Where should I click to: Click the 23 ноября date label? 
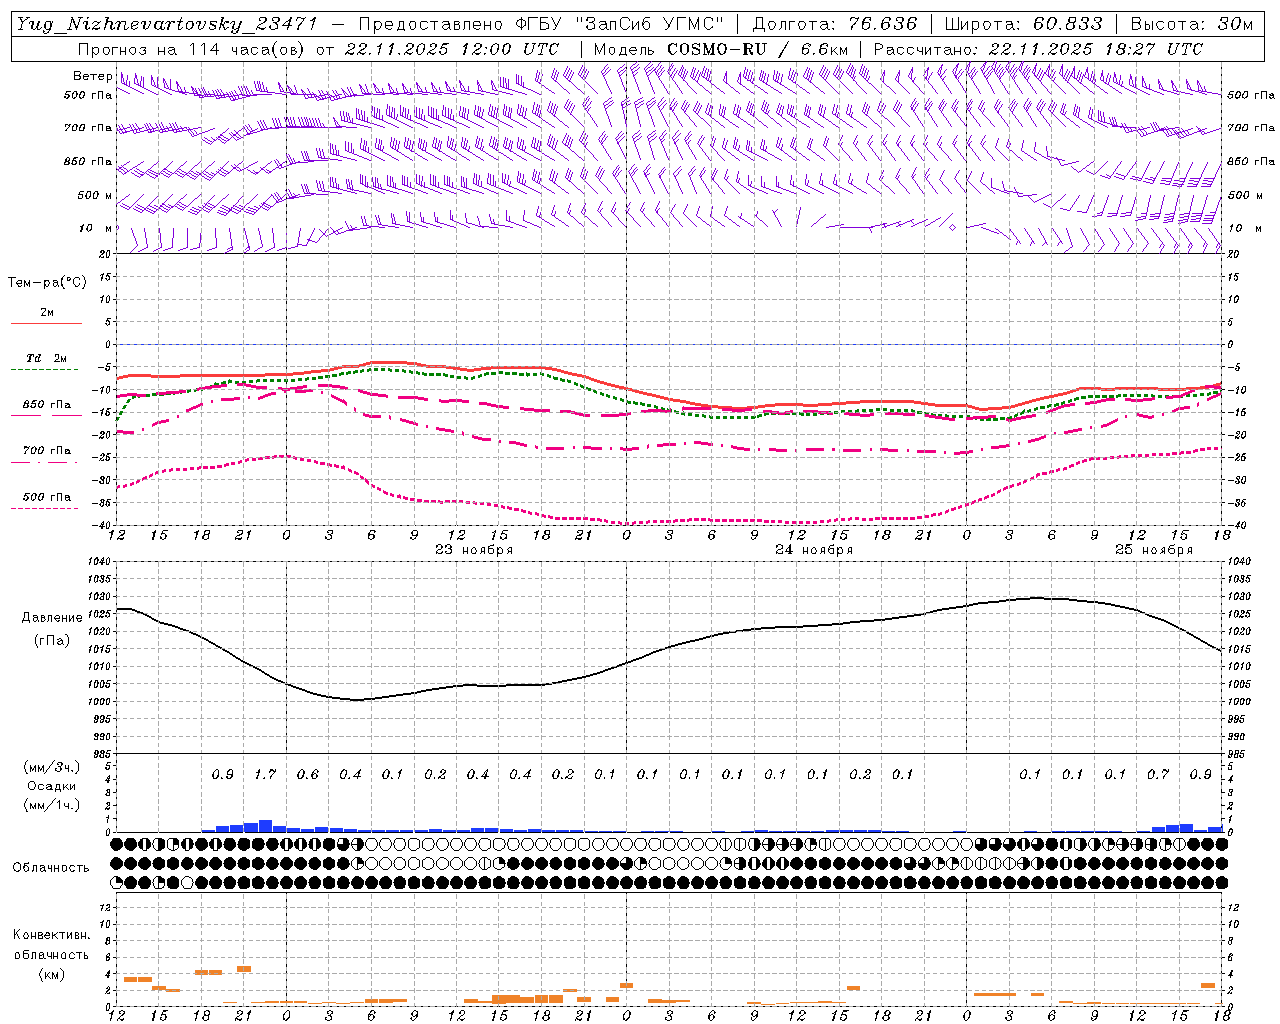click(x=474, y=550)
